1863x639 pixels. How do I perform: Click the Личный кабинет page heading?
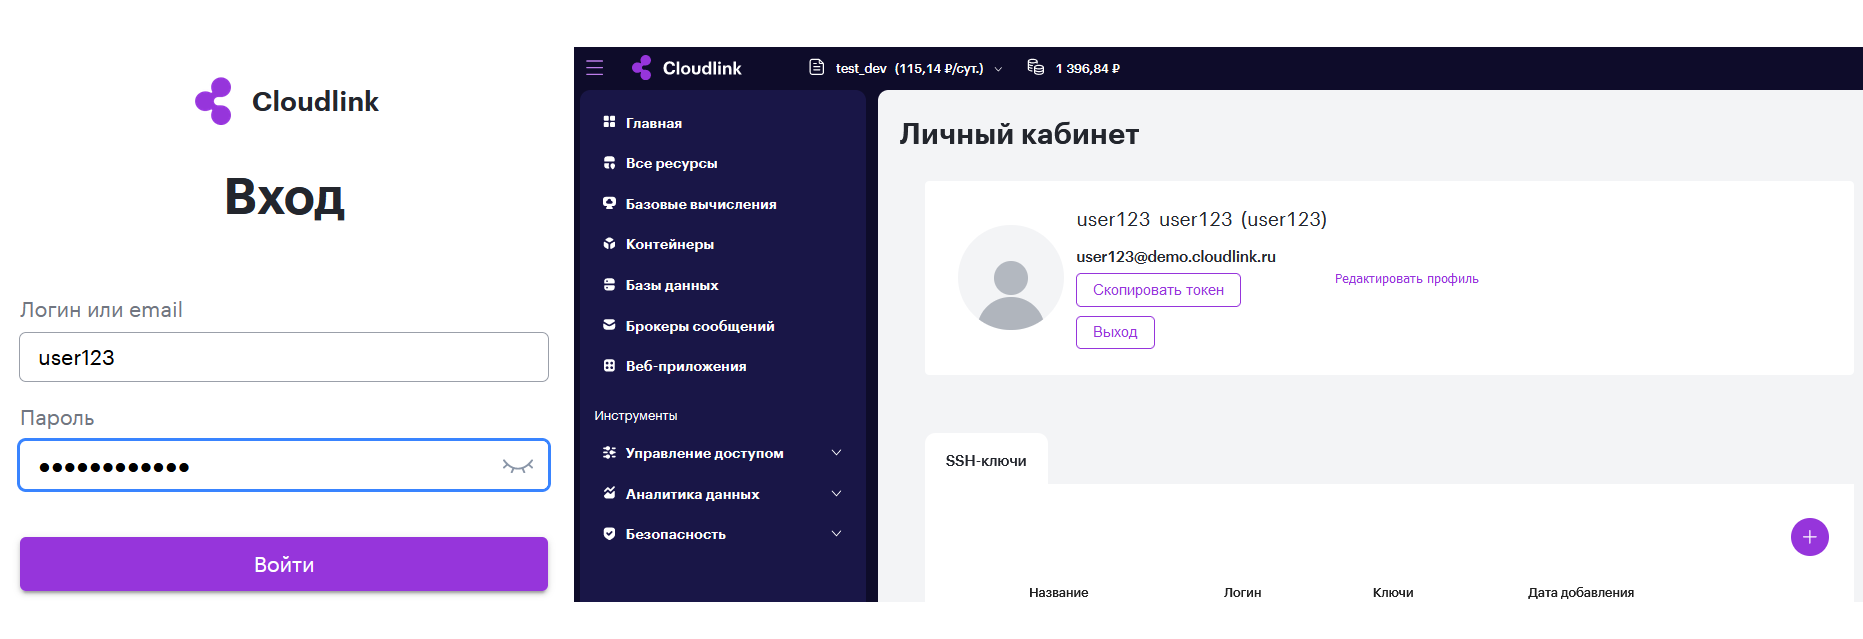[x=1019, y=134]
